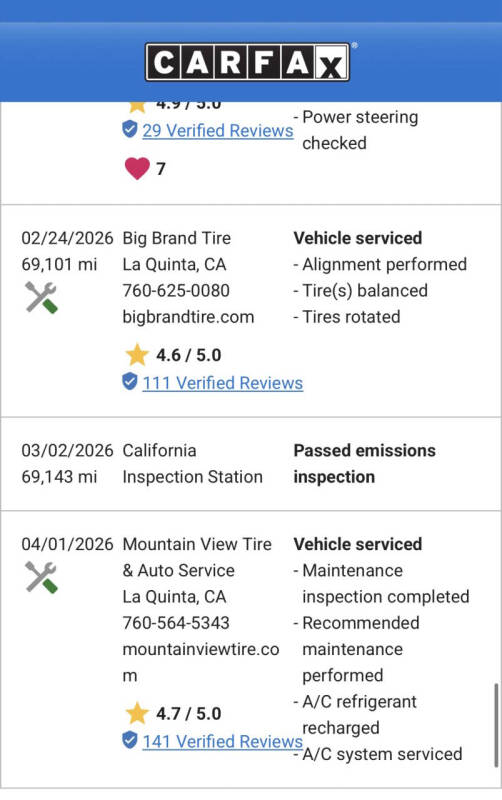Image resolution: width=502 pixels, height=800 pixels.
Task: Tap phone number 760-564-5343
Action: pos(176,623)
